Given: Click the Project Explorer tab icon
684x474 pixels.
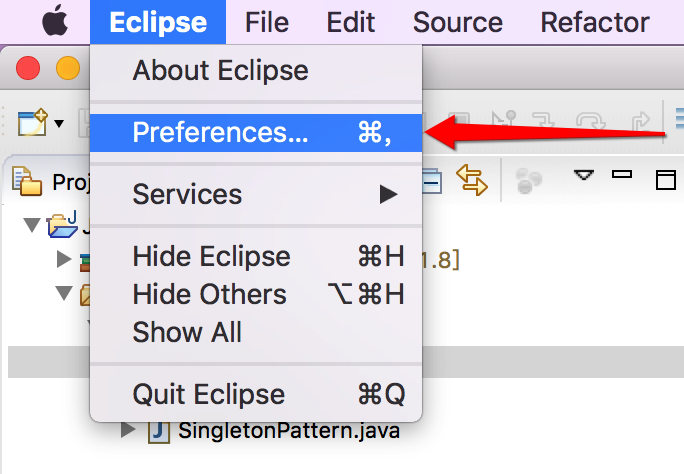Looking at the screenshot, I should 27,181.
